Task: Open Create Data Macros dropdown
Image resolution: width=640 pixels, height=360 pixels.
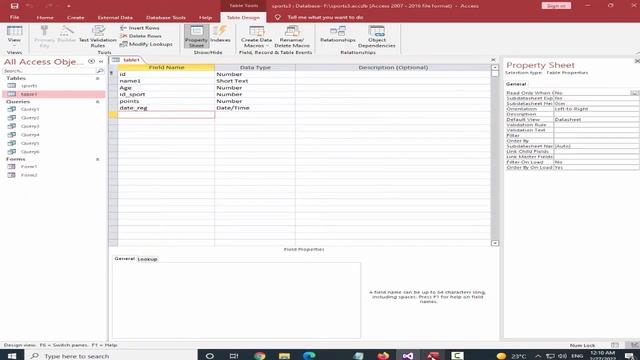Action: tap(256, 36)
